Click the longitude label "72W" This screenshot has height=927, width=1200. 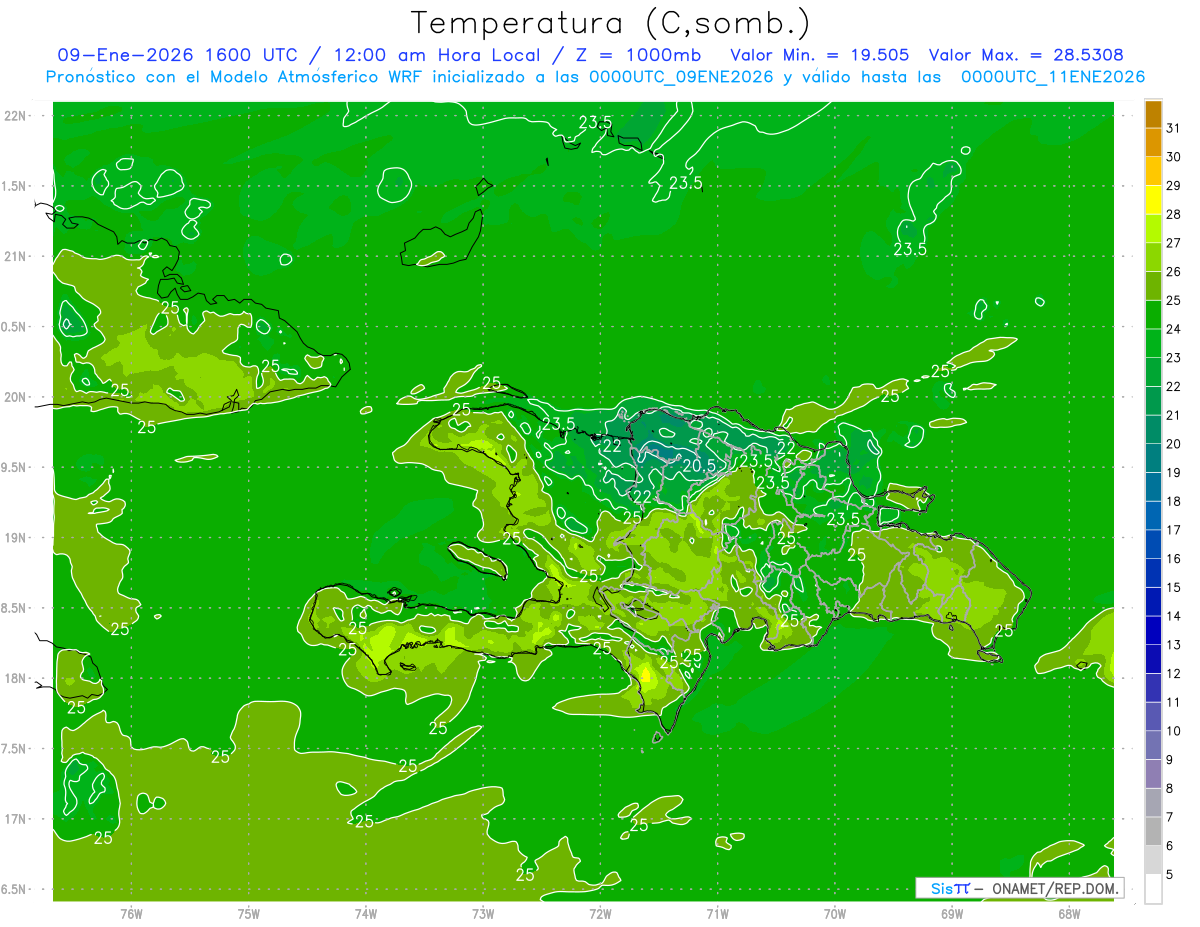point(600,913)
